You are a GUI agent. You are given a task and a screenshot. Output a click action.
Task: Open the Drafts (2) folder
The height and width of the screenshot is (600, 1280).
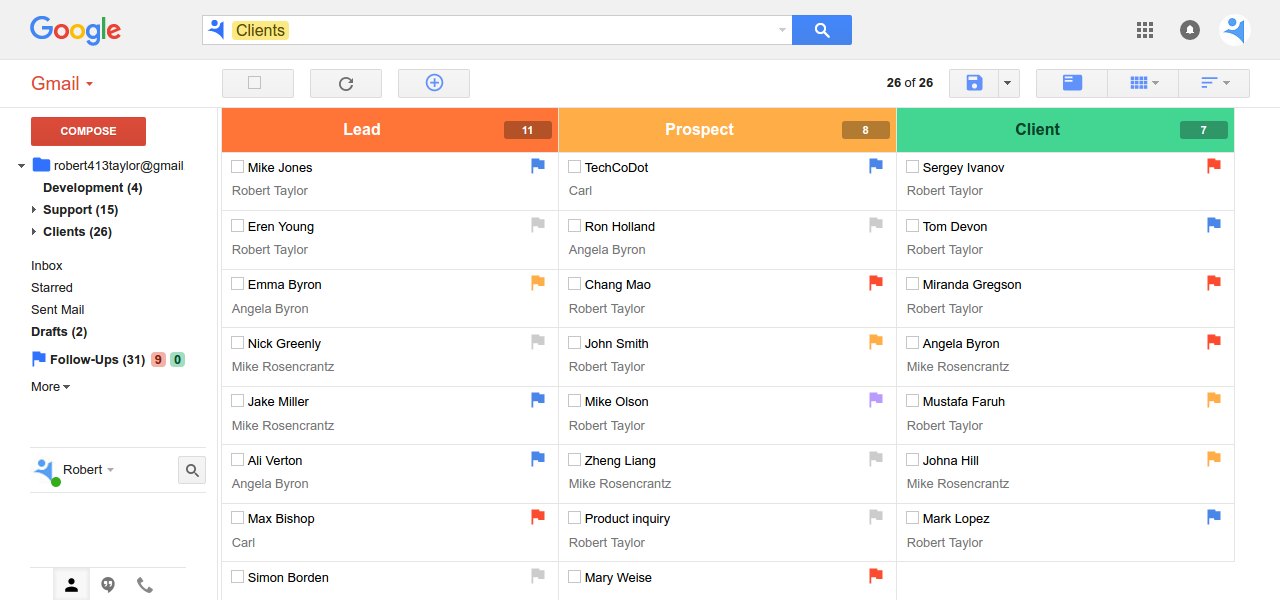[59, 332]
